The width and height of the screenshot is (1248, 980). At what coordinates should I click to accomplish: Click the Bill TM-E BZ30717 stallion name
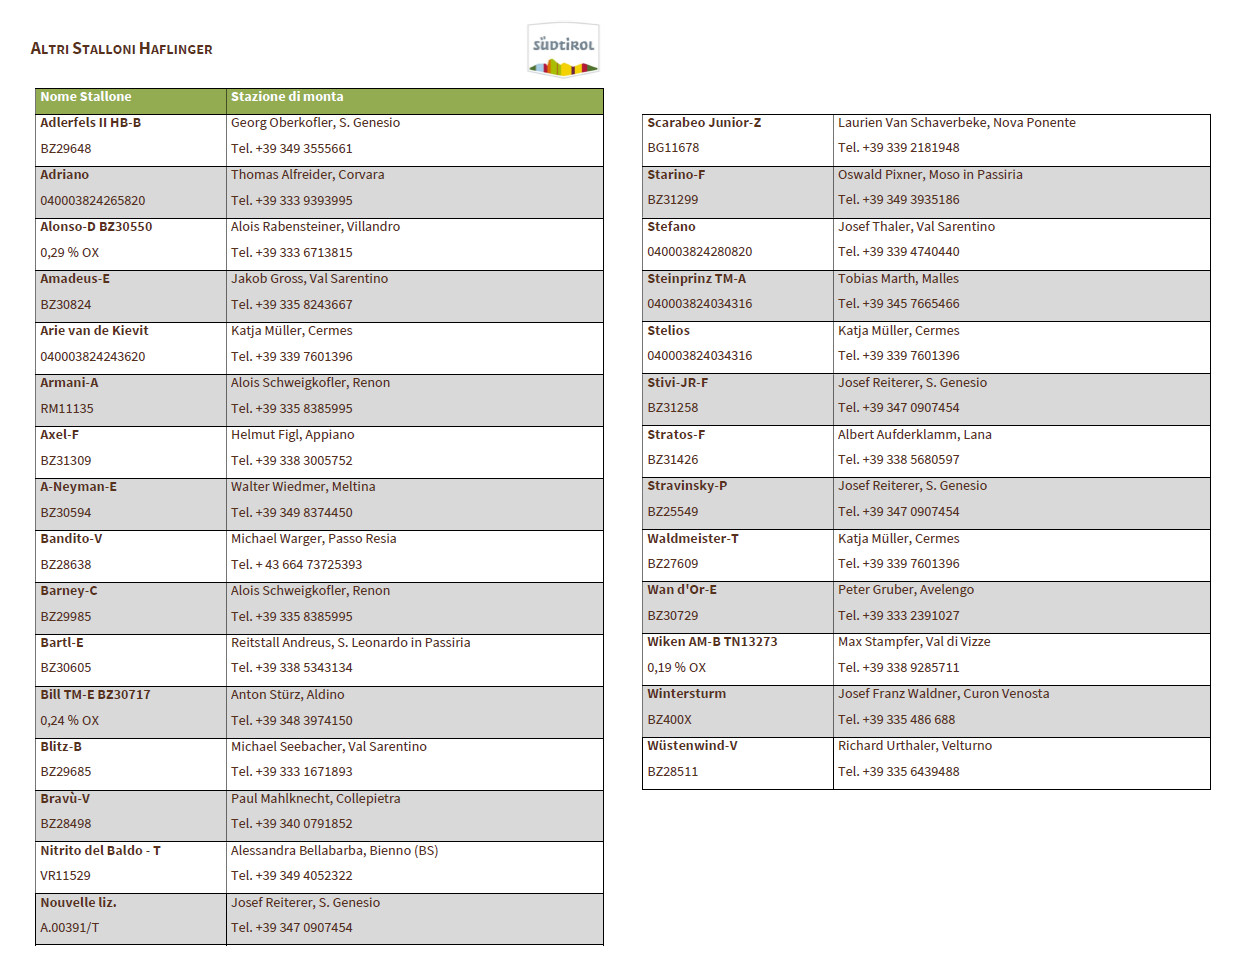pos(95,695)
